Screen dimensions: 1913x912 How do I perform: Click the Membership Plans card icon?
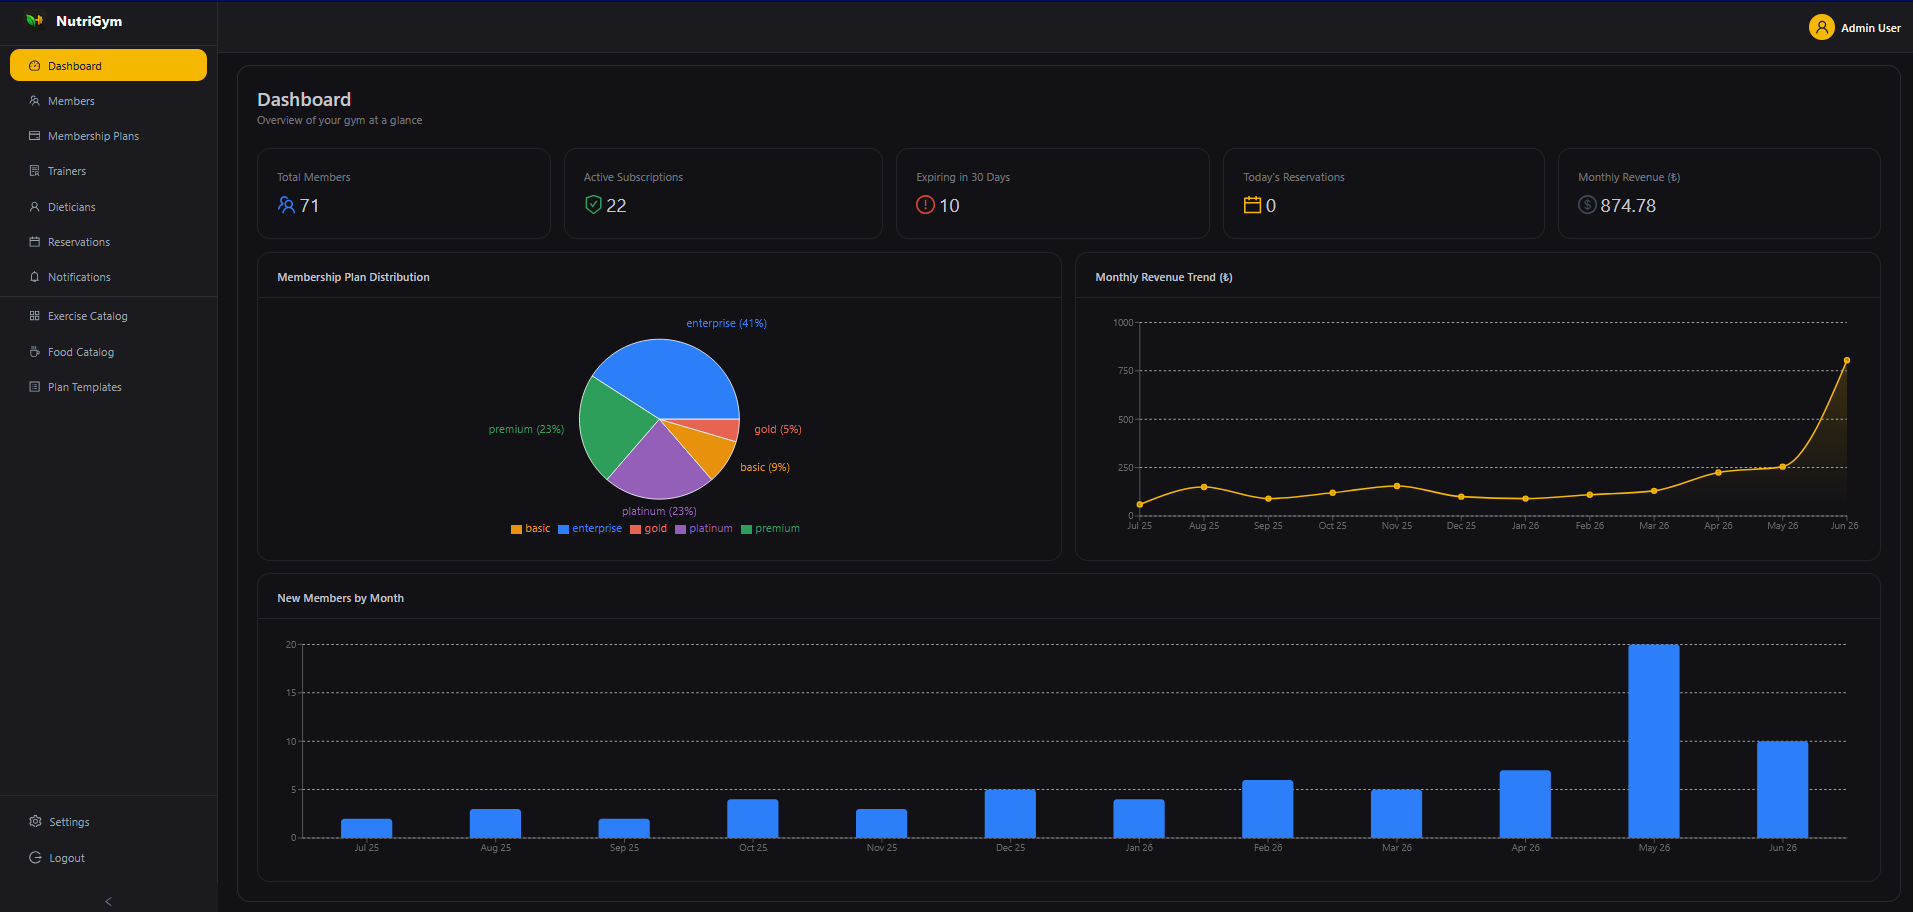[x=35, y=136]
